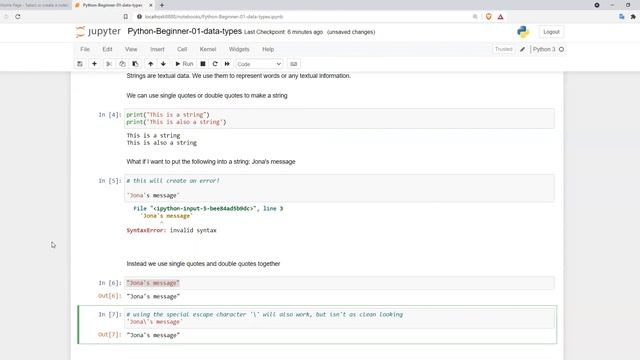Click the Out[7]: prompt label
Screen dimensions: 640x360
pyautogui.click(x=110, y=335)
